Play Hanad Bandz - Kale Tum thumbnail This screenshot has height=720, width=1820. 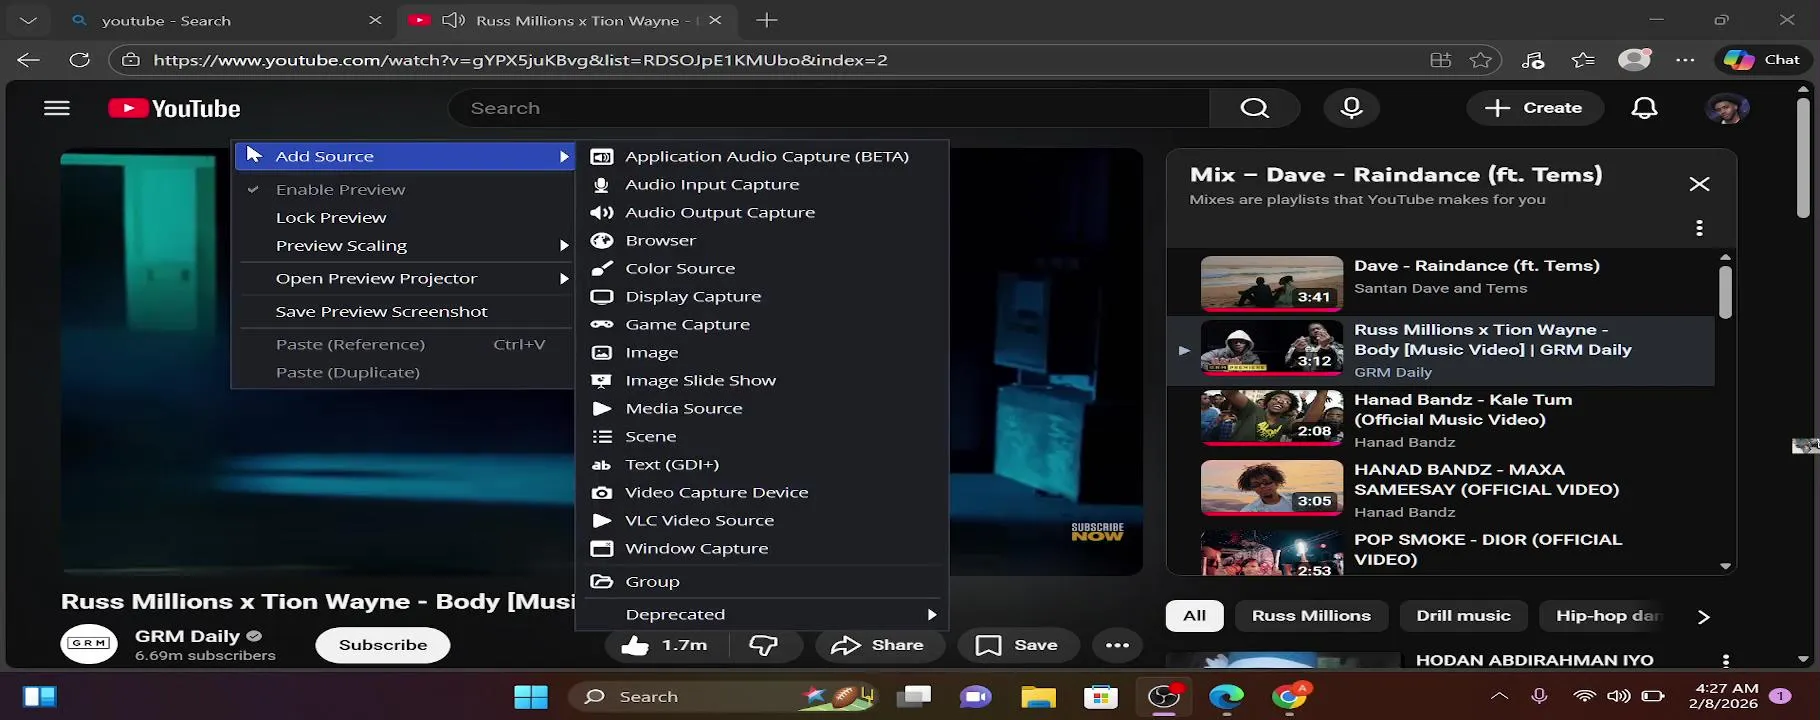point(1271,417)
